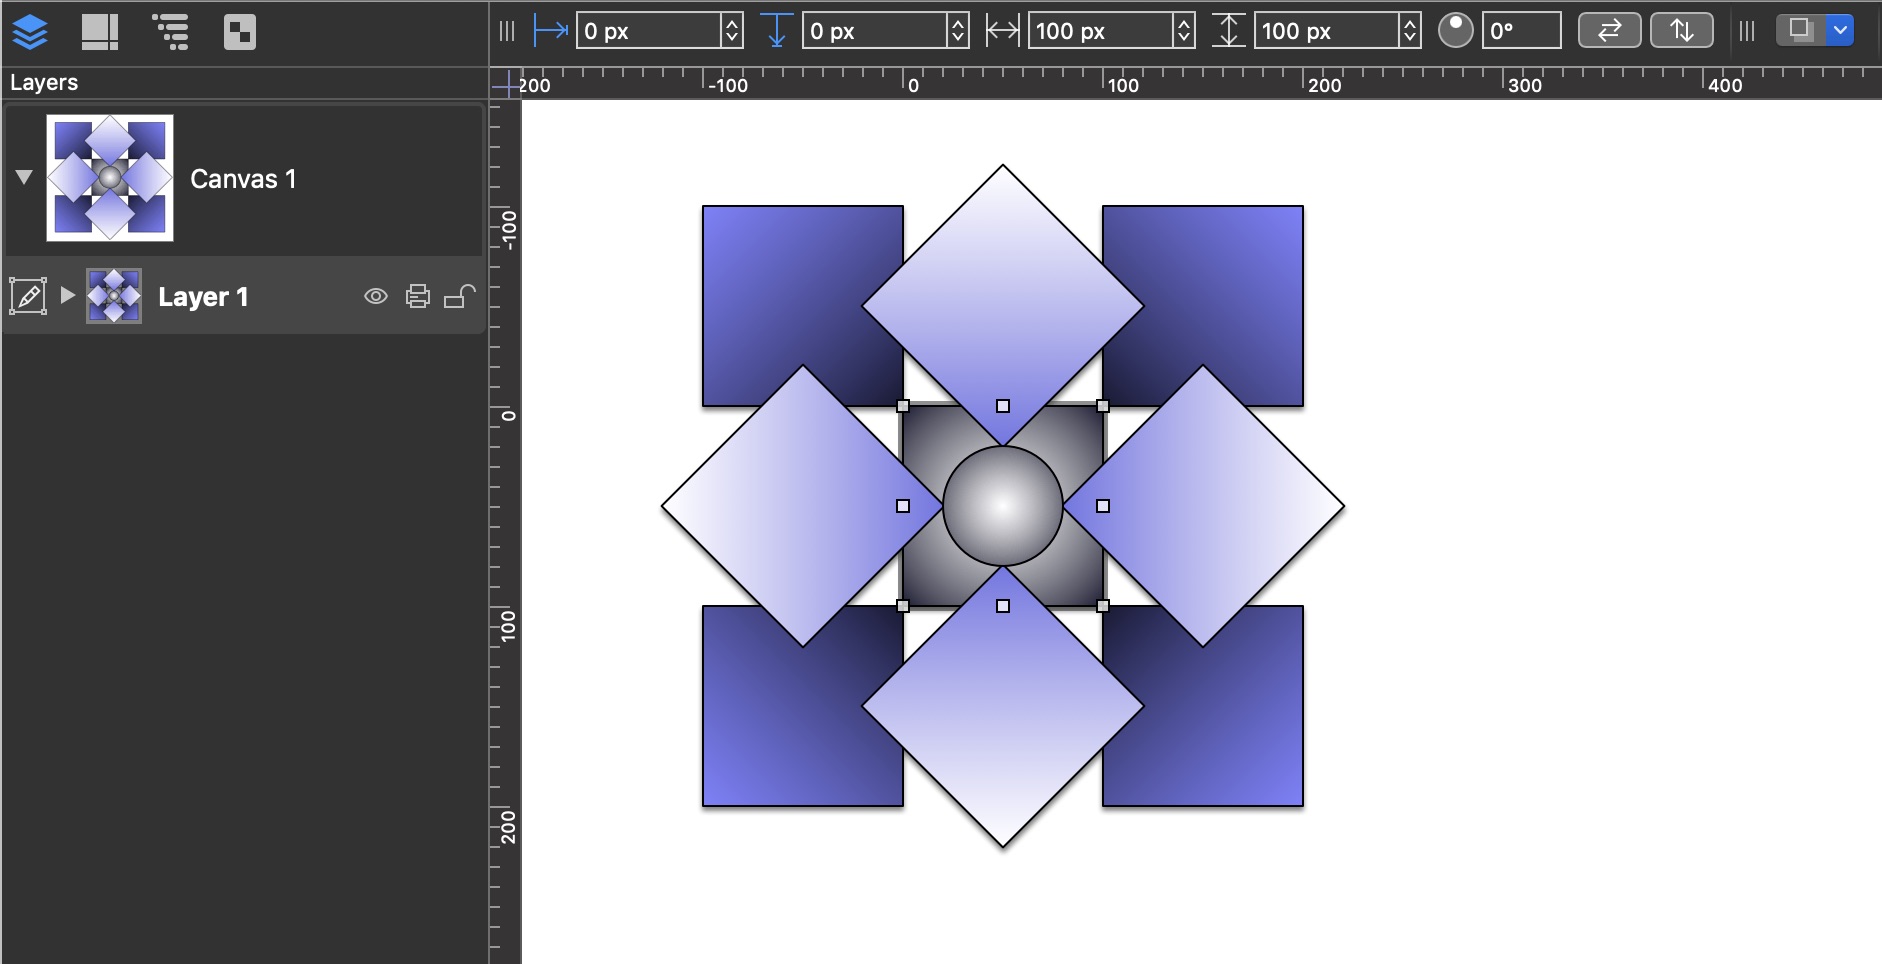Toggle Layer 1 lock icon
Viewport: 1882px width, 964px height.
coord(459,296)
